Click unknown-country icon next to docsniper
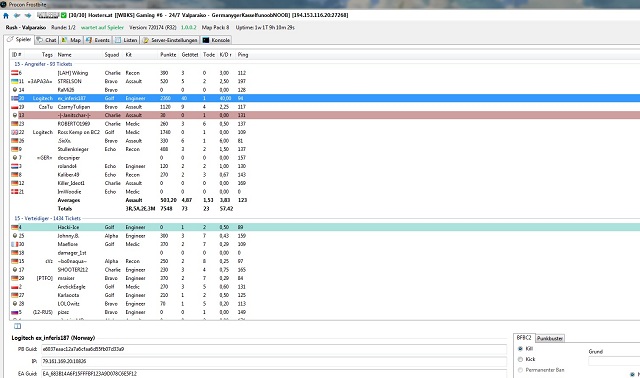This screenshot has width=640, height=378. tap(15, 158)
